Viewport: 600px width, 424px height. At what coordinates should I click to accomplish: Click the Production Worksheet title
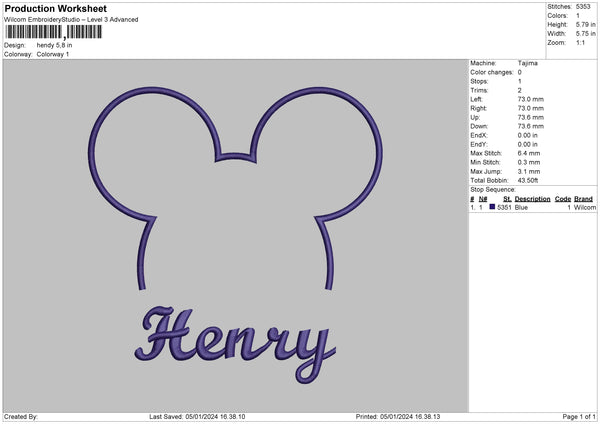coord(56,9)
